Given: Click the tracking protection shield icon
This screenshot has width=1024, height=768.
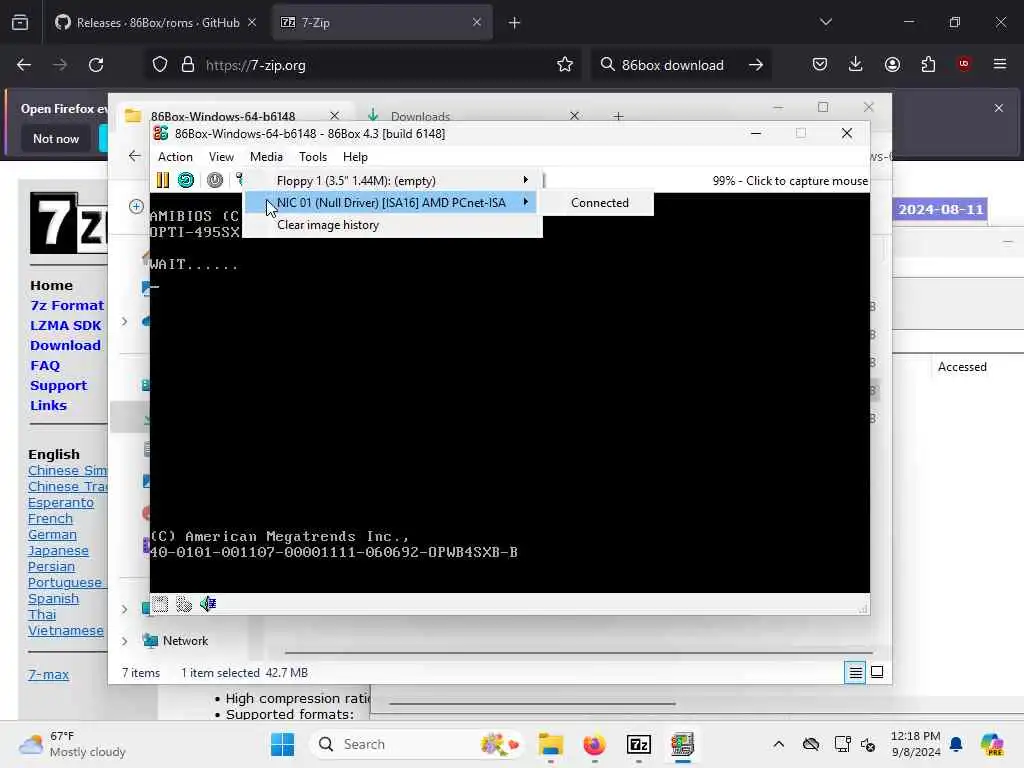Looking at the screenshot, I should 160,65.
